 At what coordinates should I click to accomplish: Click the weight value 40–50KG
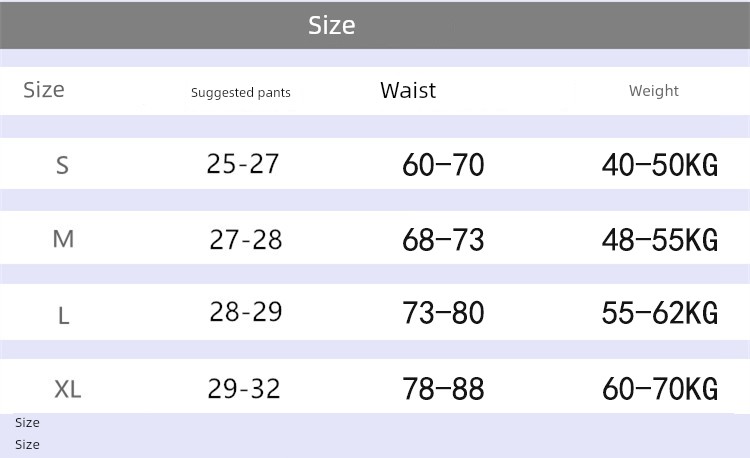660,165
